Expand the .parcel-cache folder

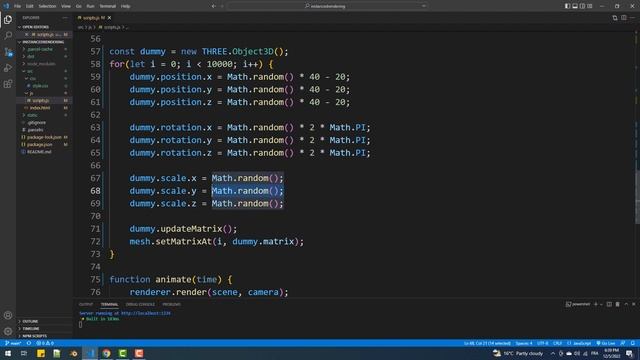pyautogui.click(x=40, y=49)
